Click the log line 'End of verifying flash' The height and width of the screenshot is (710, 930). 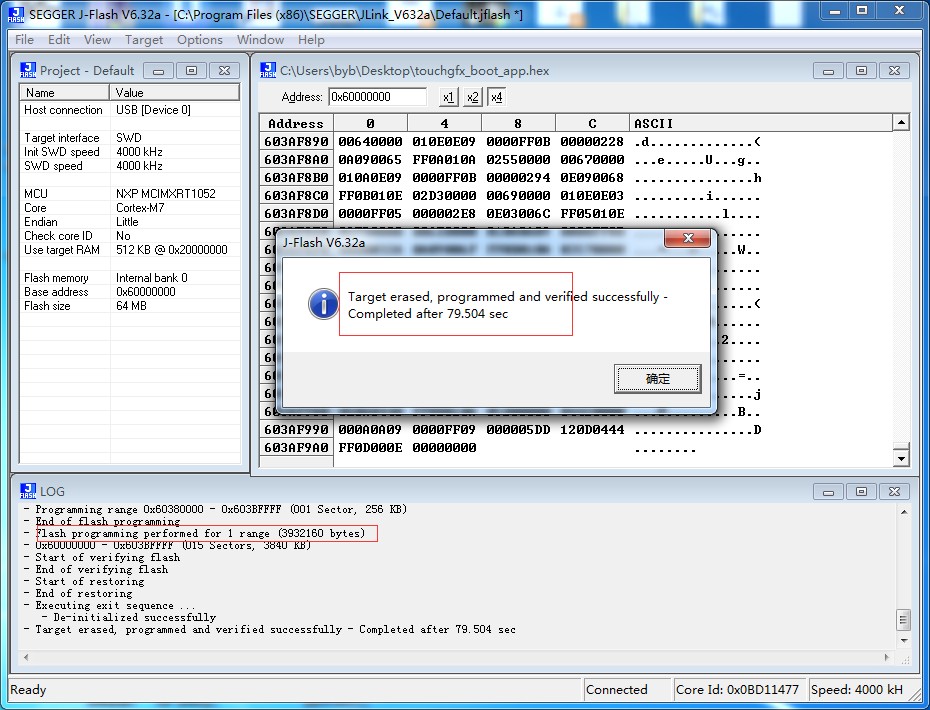click(101, 569)
